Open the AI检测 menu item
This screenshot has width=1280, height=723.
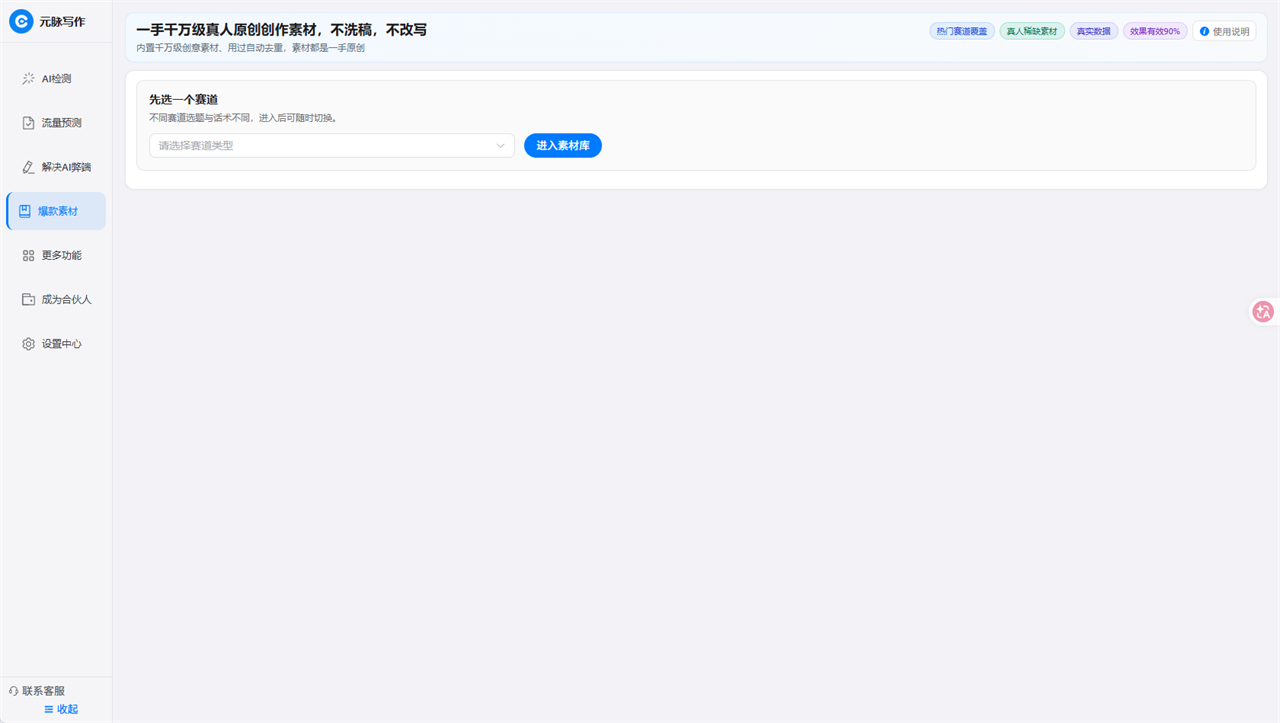(x=56, y=78)
